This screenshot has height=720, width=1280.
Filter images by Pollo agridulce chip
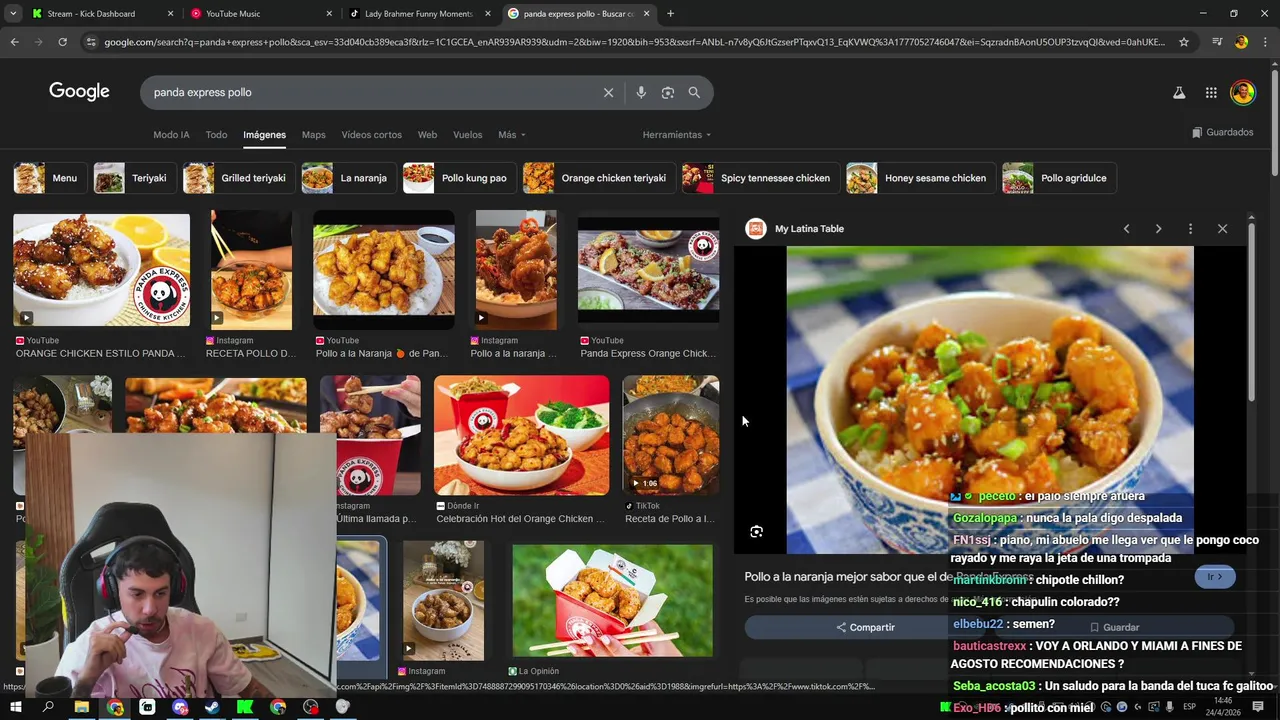click(x=1059, y=178)
